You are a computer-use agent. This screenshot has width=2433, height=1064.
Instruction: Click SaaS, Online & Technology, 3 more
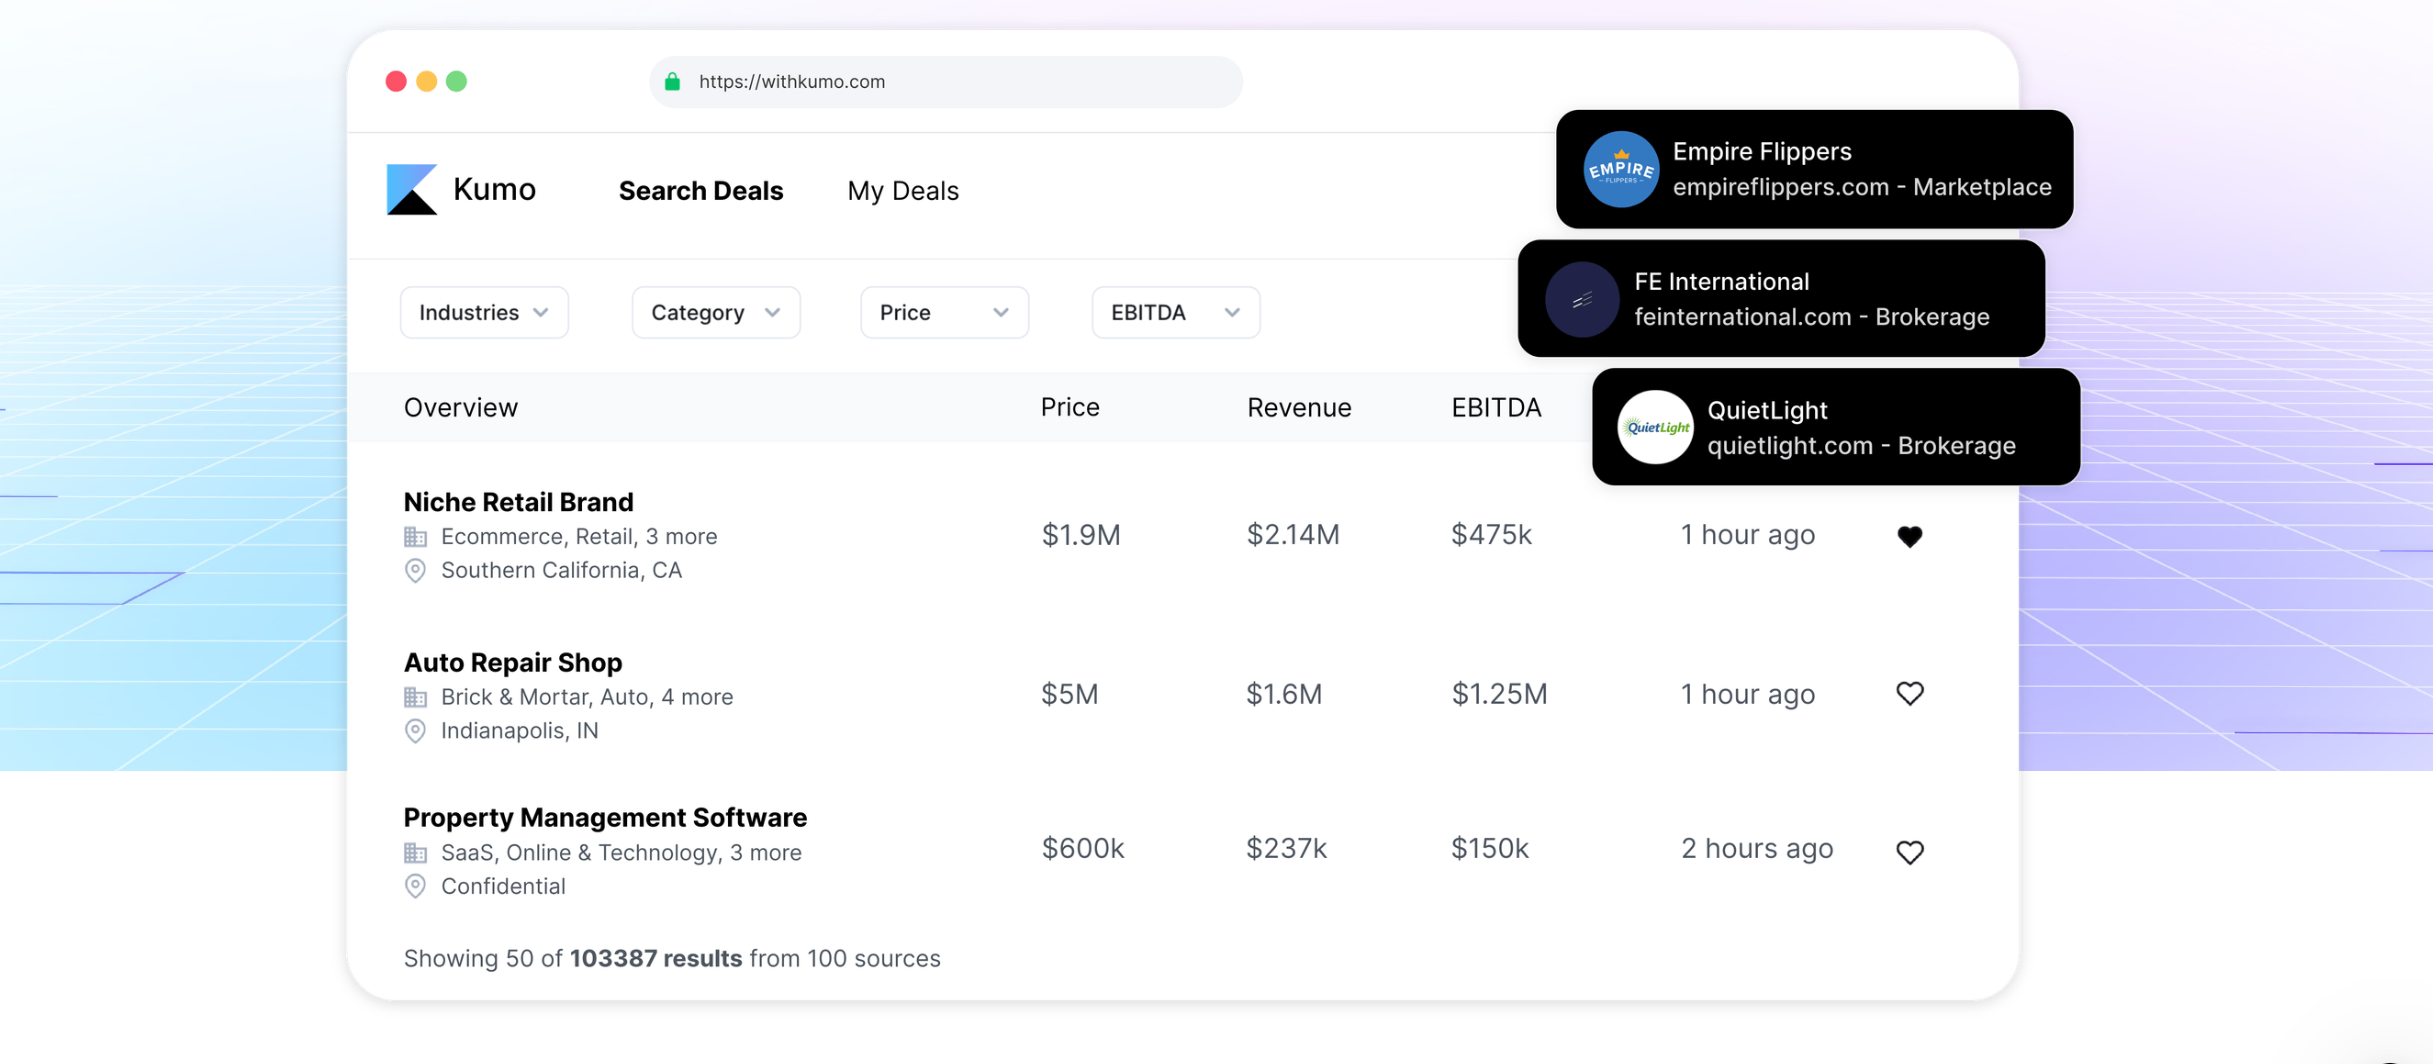[621, 853]
